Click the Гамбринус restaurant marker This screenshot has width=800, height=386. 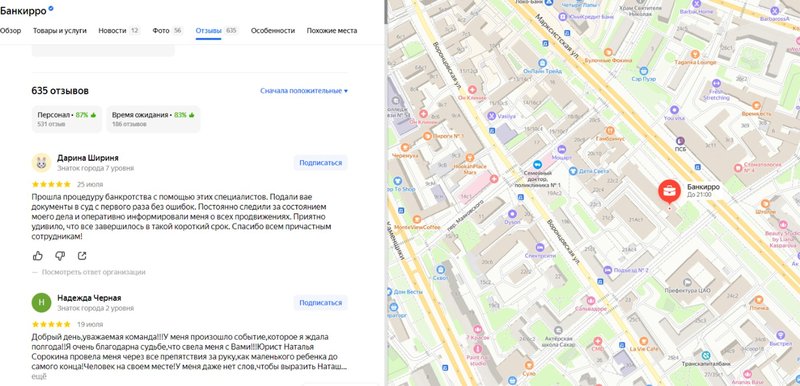click(x=609, y=130)
